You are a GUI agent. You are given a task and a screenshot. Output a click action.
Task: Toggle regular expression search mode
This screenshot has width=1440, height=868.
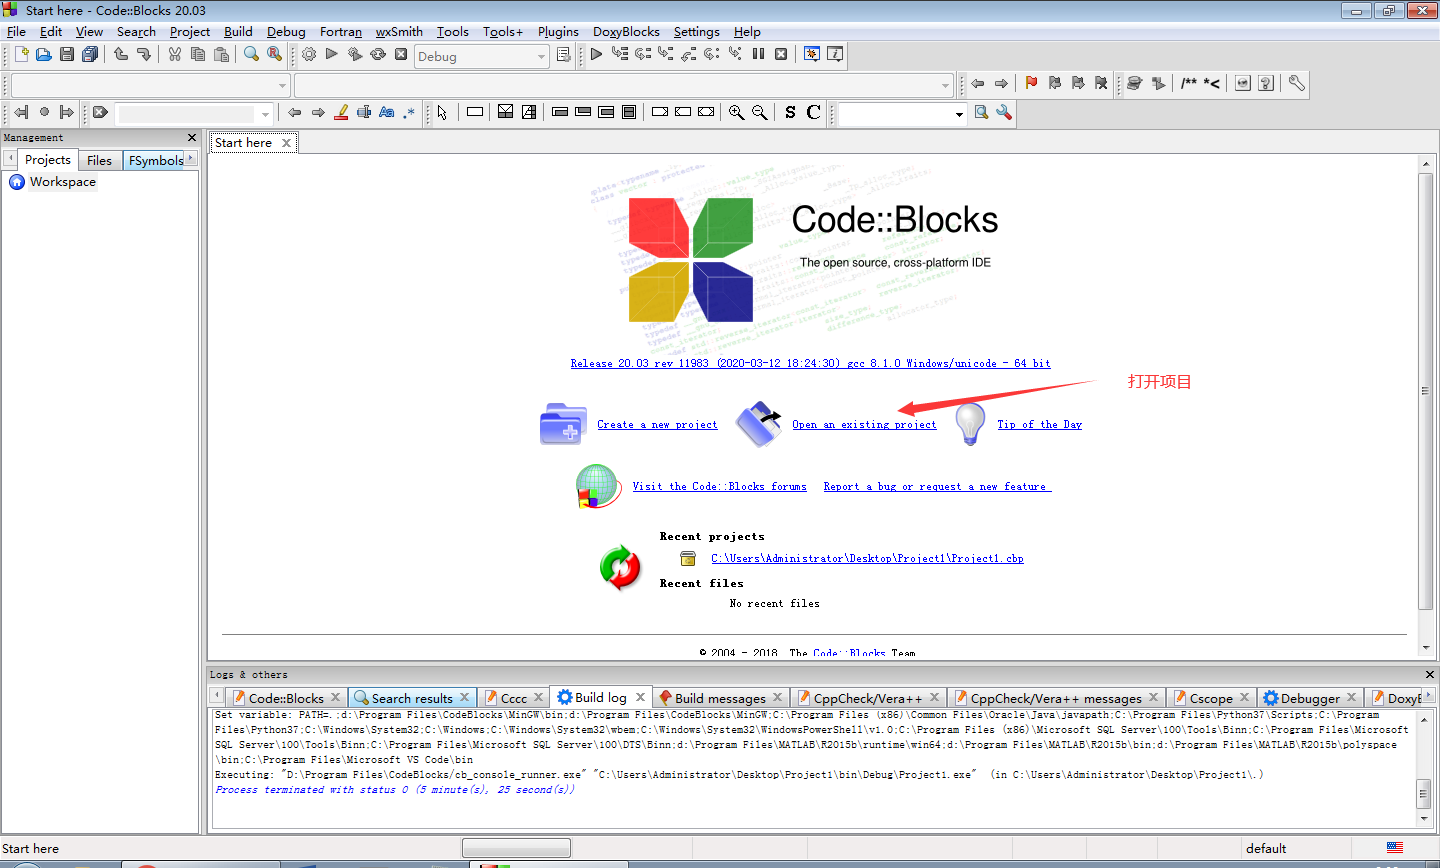pyautogui.click(x=408, y=112)
